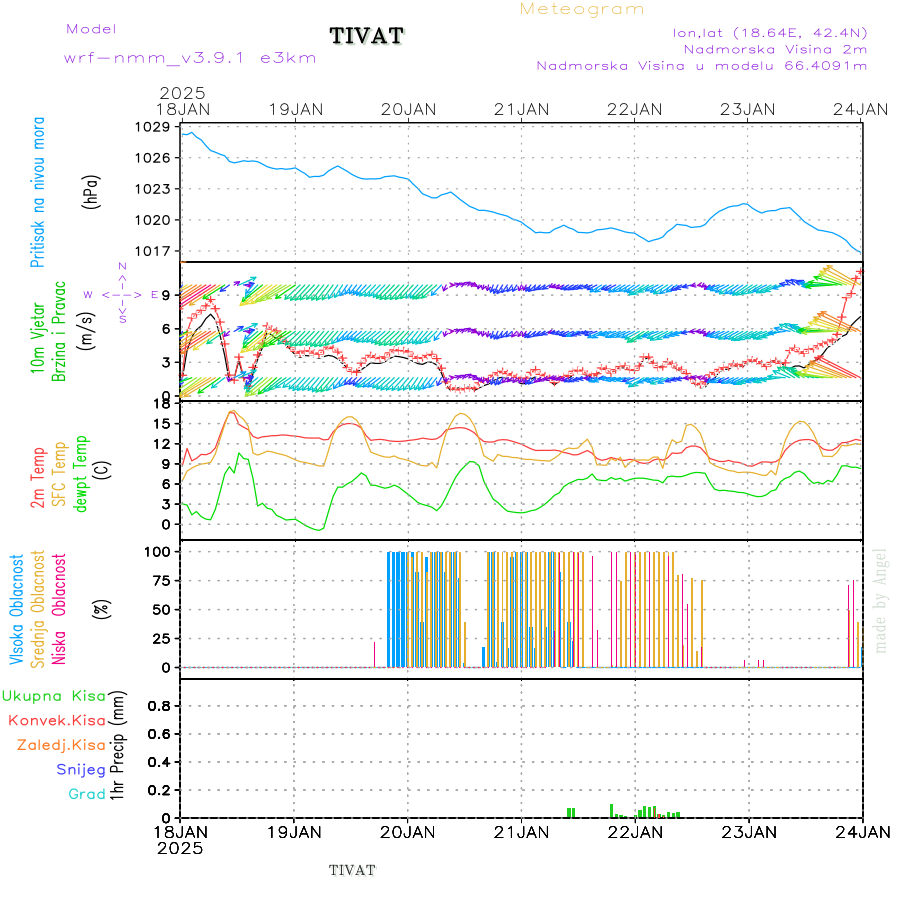900x900 pixels.
Task: Click the wrf-nmm_v3.9.1 e3km model name
Action: (190, 58)
